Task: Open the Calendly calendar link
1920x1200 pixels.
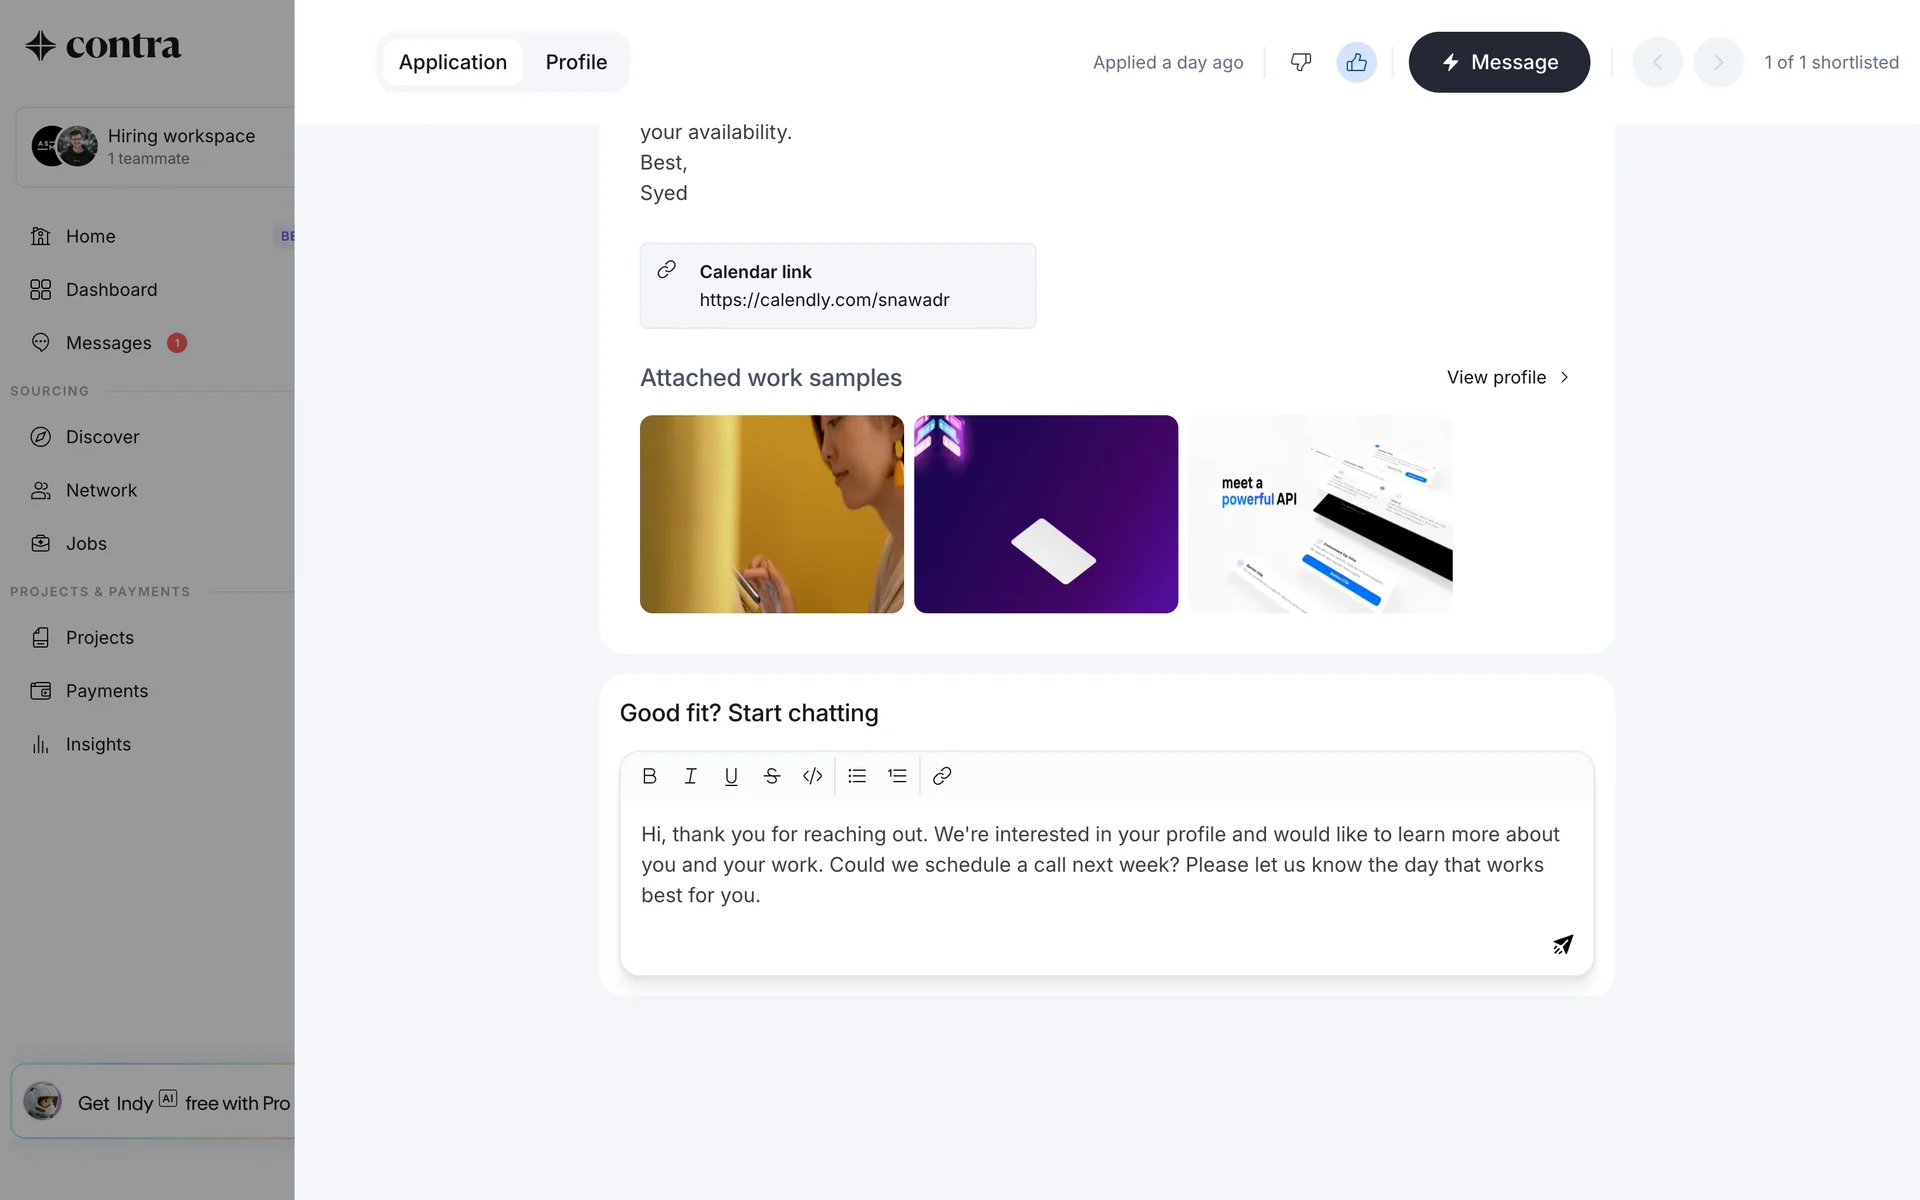Action: pyautogui.click(x=824, y=300)
